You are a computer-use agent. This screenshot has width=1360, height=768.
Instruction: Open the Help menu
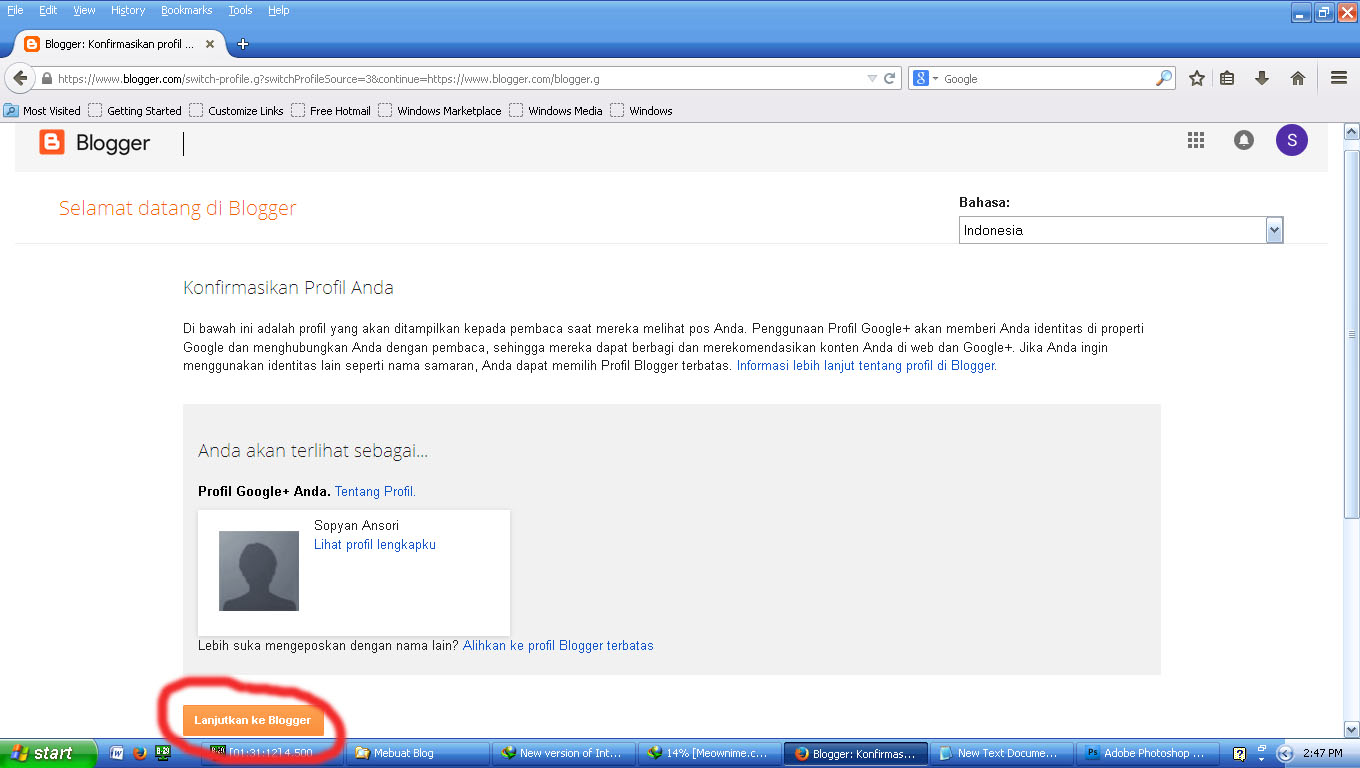[x=279, y=10]
